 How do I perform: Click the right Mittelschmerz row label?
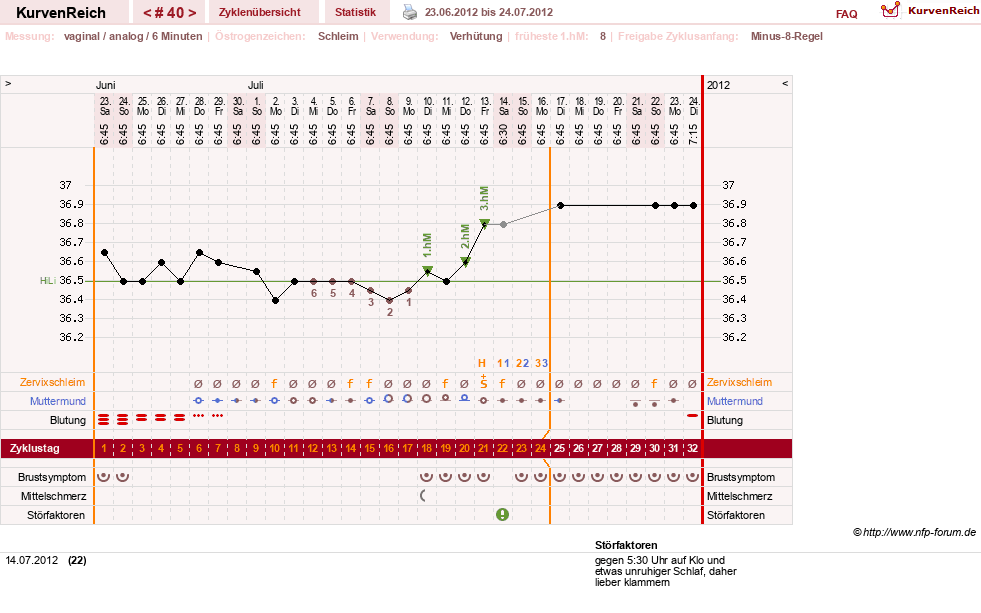point(740,497)
